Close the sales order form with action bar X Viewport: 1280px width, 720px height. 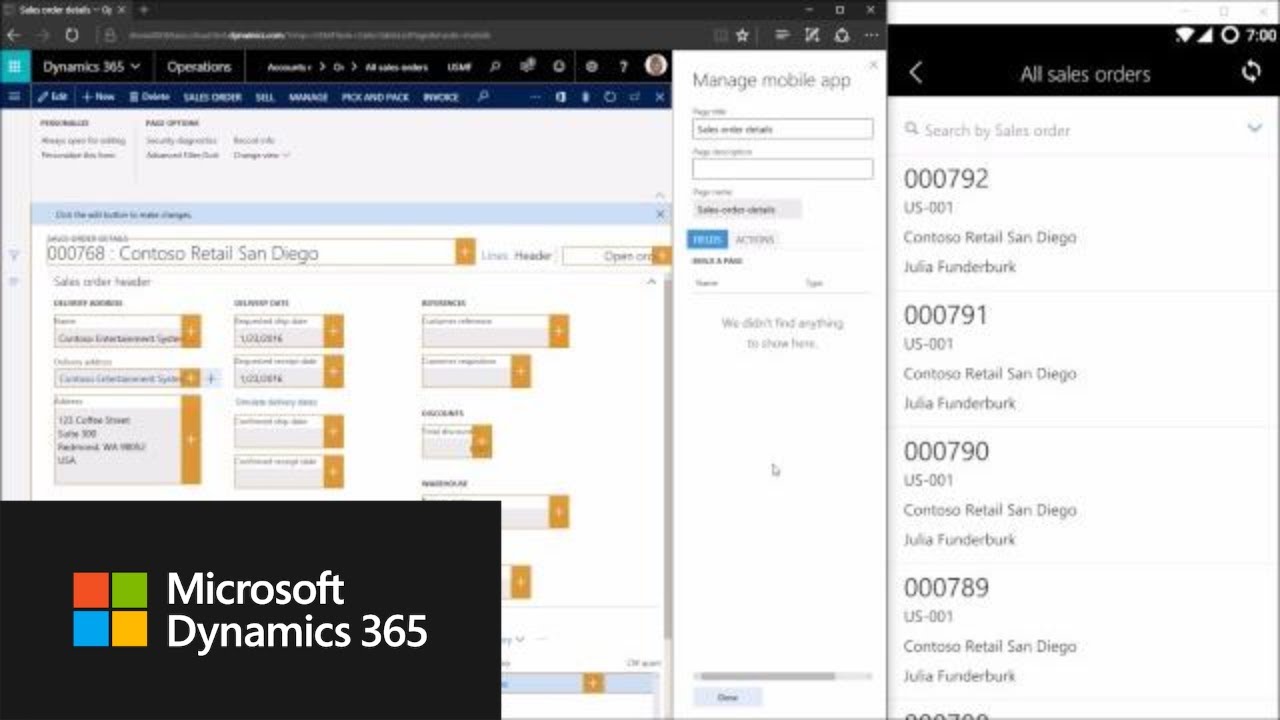coord(659,97)
